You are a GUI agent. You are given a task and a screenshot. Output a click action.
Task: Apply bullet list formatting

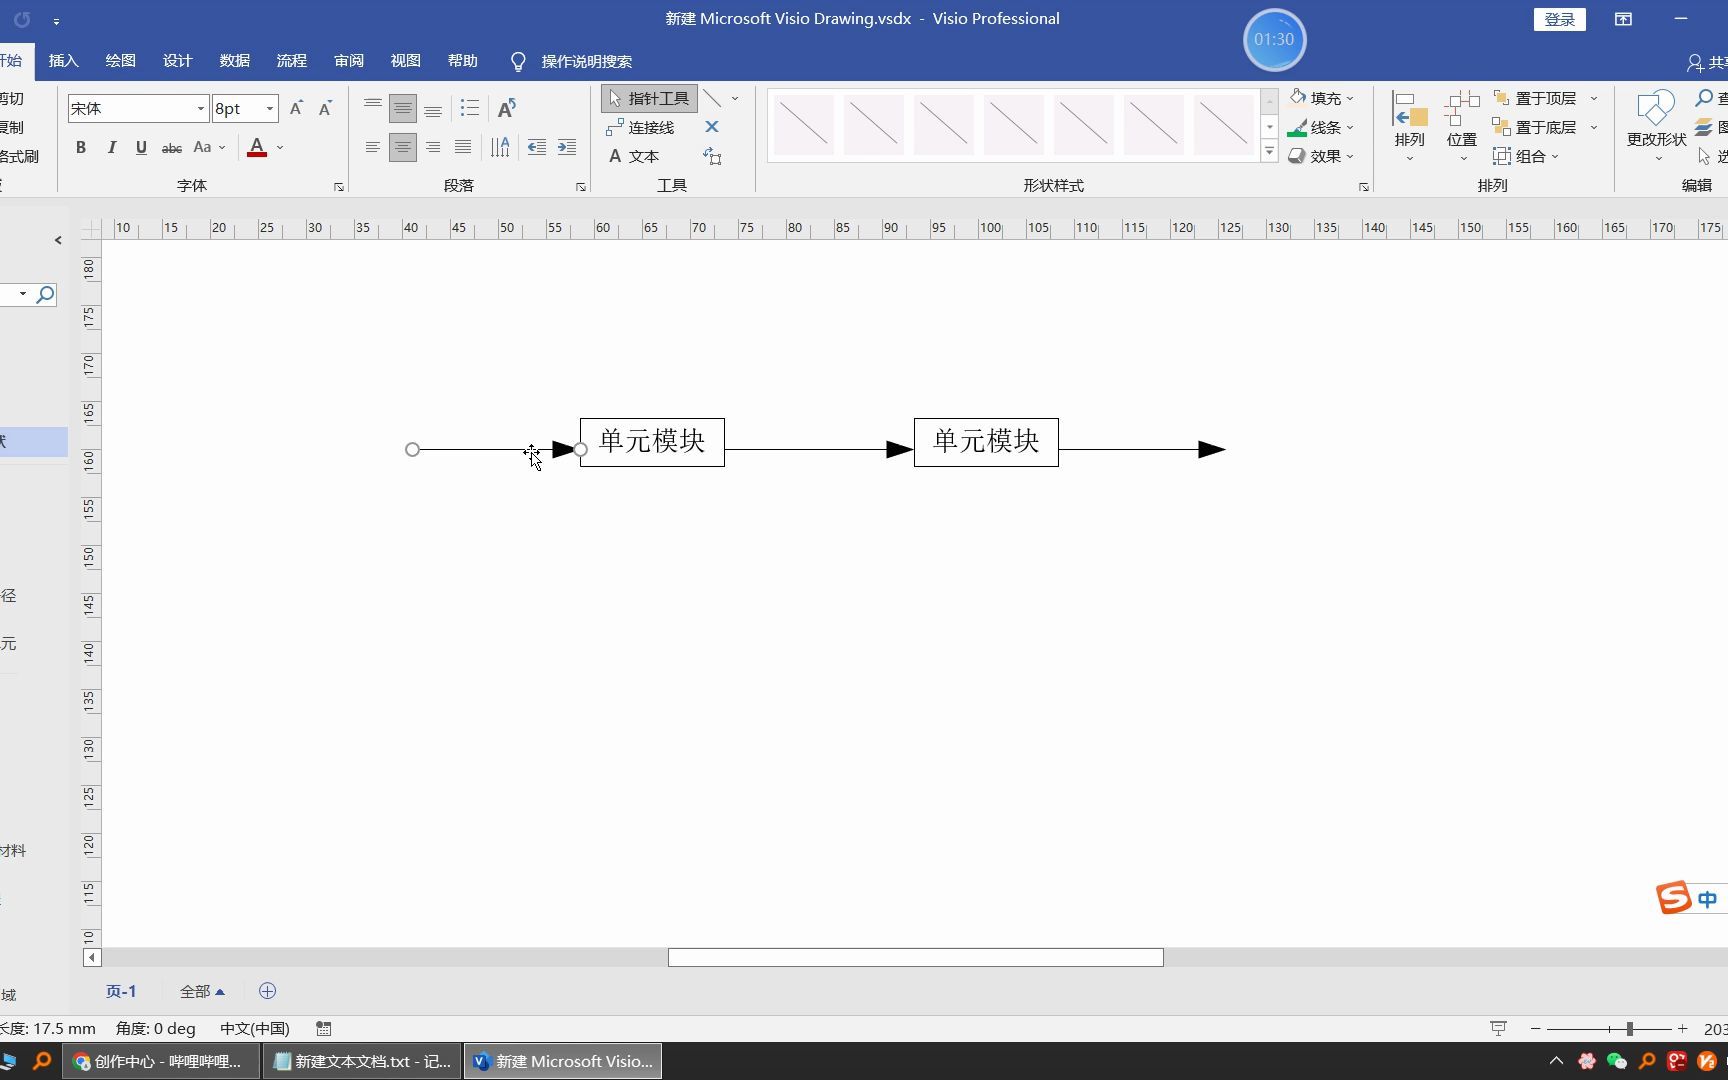(469, 108)
